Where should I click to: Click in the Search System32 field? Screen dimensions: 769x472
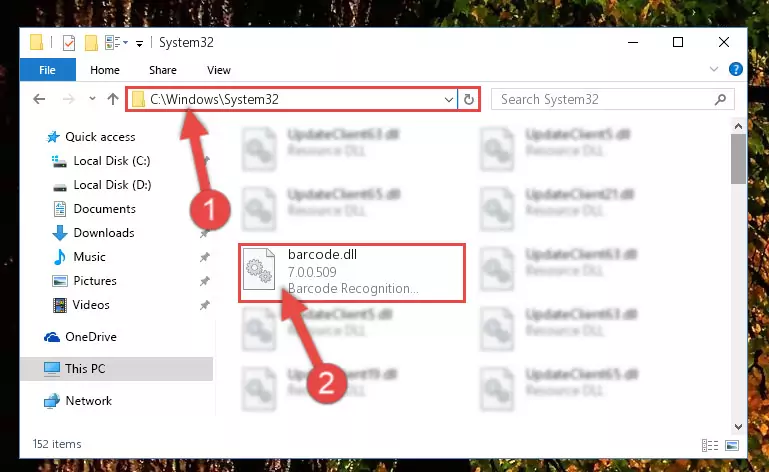tap(603, 100)
